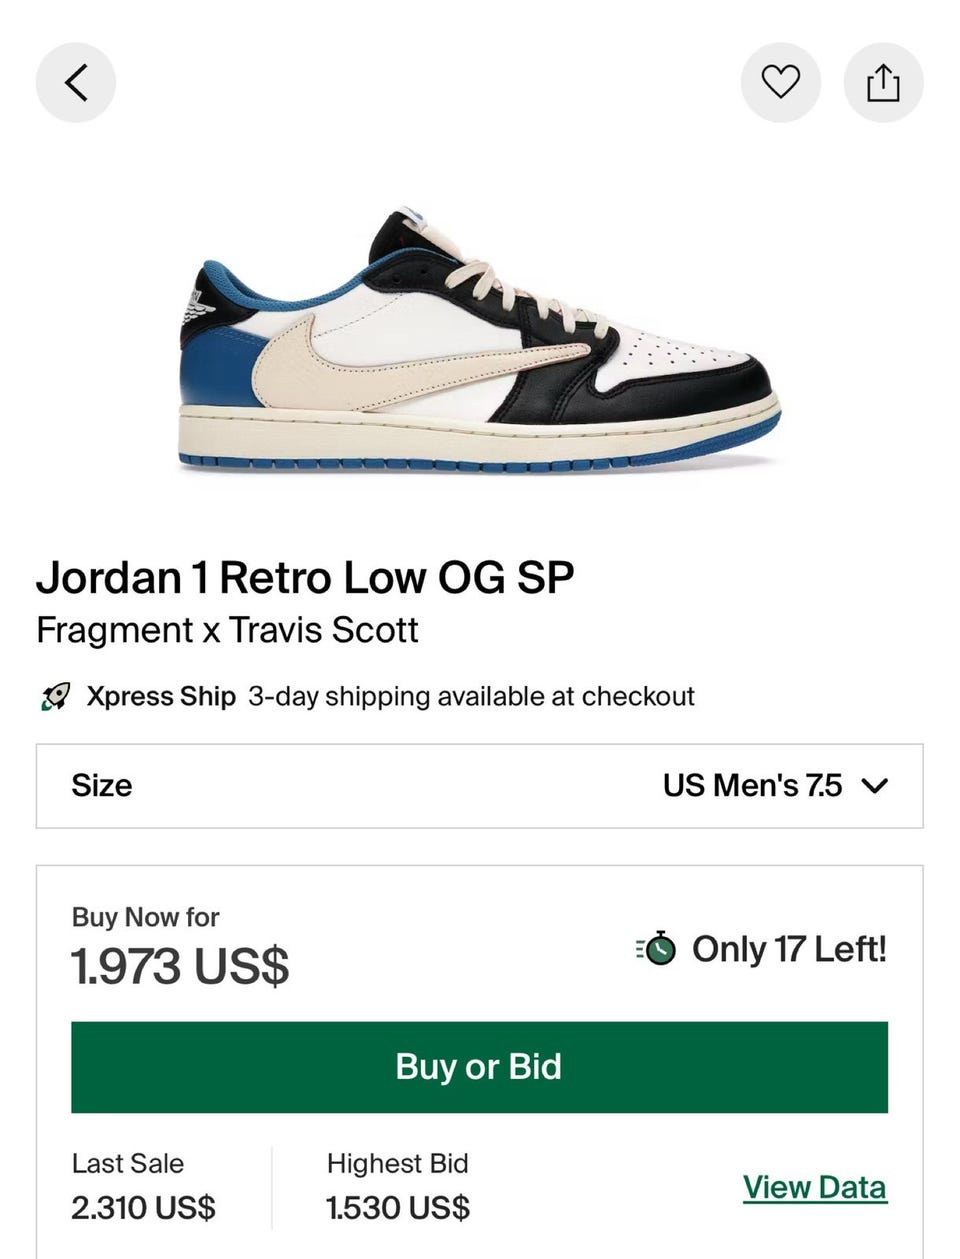The height and width of the screenshot is (1259, 960).
Task: Click the 3-day shipping available at checkout text
Action: (471, 696)
